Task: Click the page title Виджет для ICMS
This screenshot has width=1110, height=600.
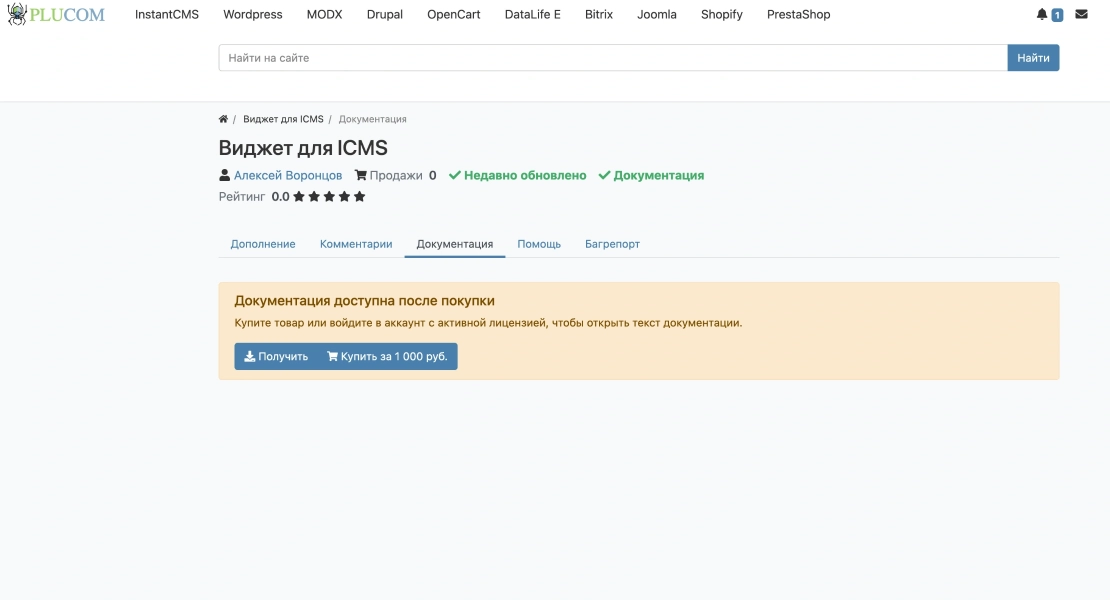Action: point(303,148)
